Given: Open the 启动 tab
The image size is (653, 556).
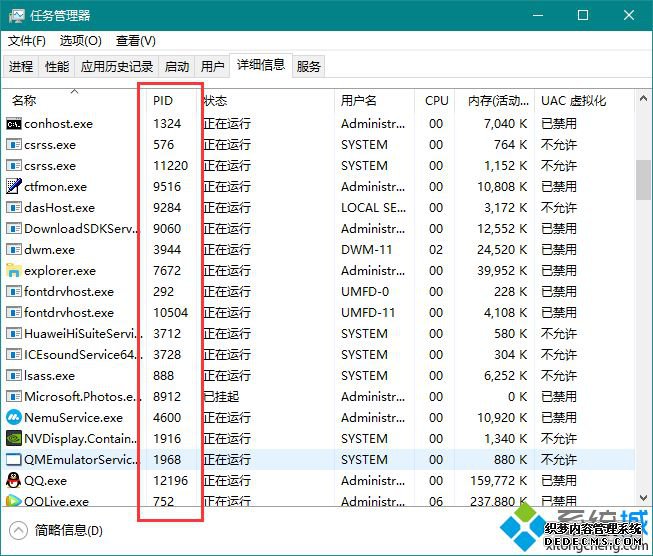Looking at the screenshot, I should [177, 67].
